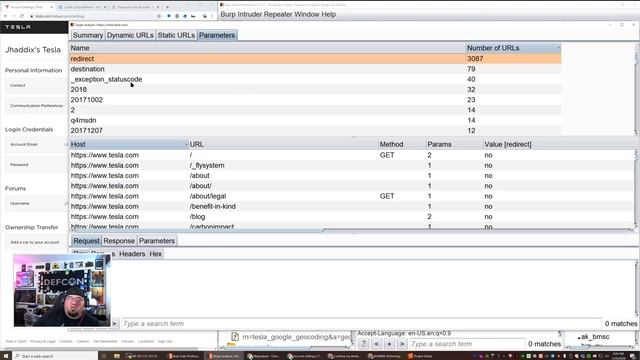Select the /_flysystem URL row
The height and width of the screenshot is (360, 640).
(351, 165)
